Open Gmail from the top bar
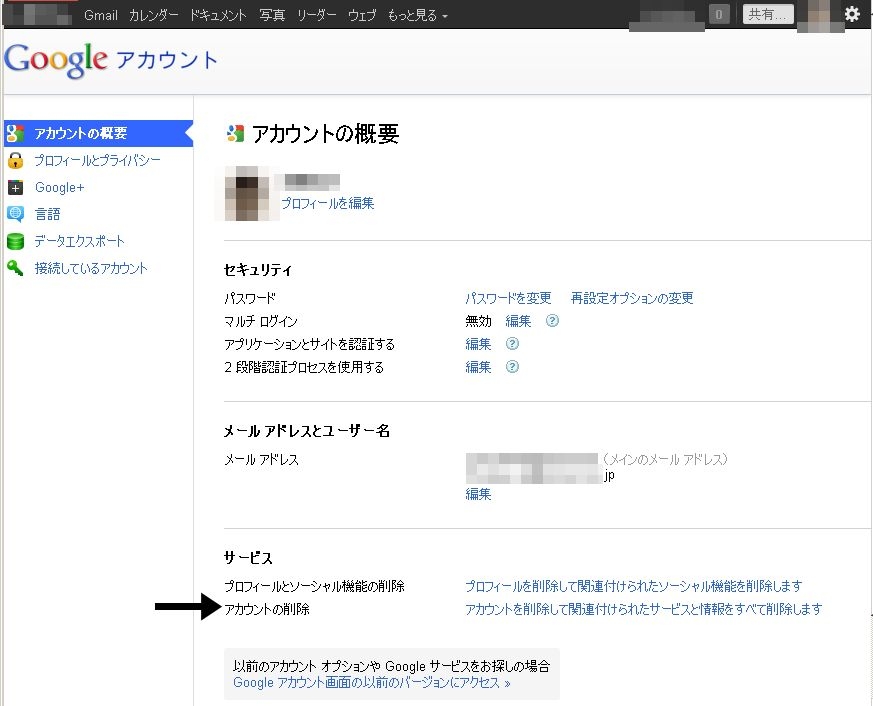Screen dimensions: 873x706 pos(101,15)
